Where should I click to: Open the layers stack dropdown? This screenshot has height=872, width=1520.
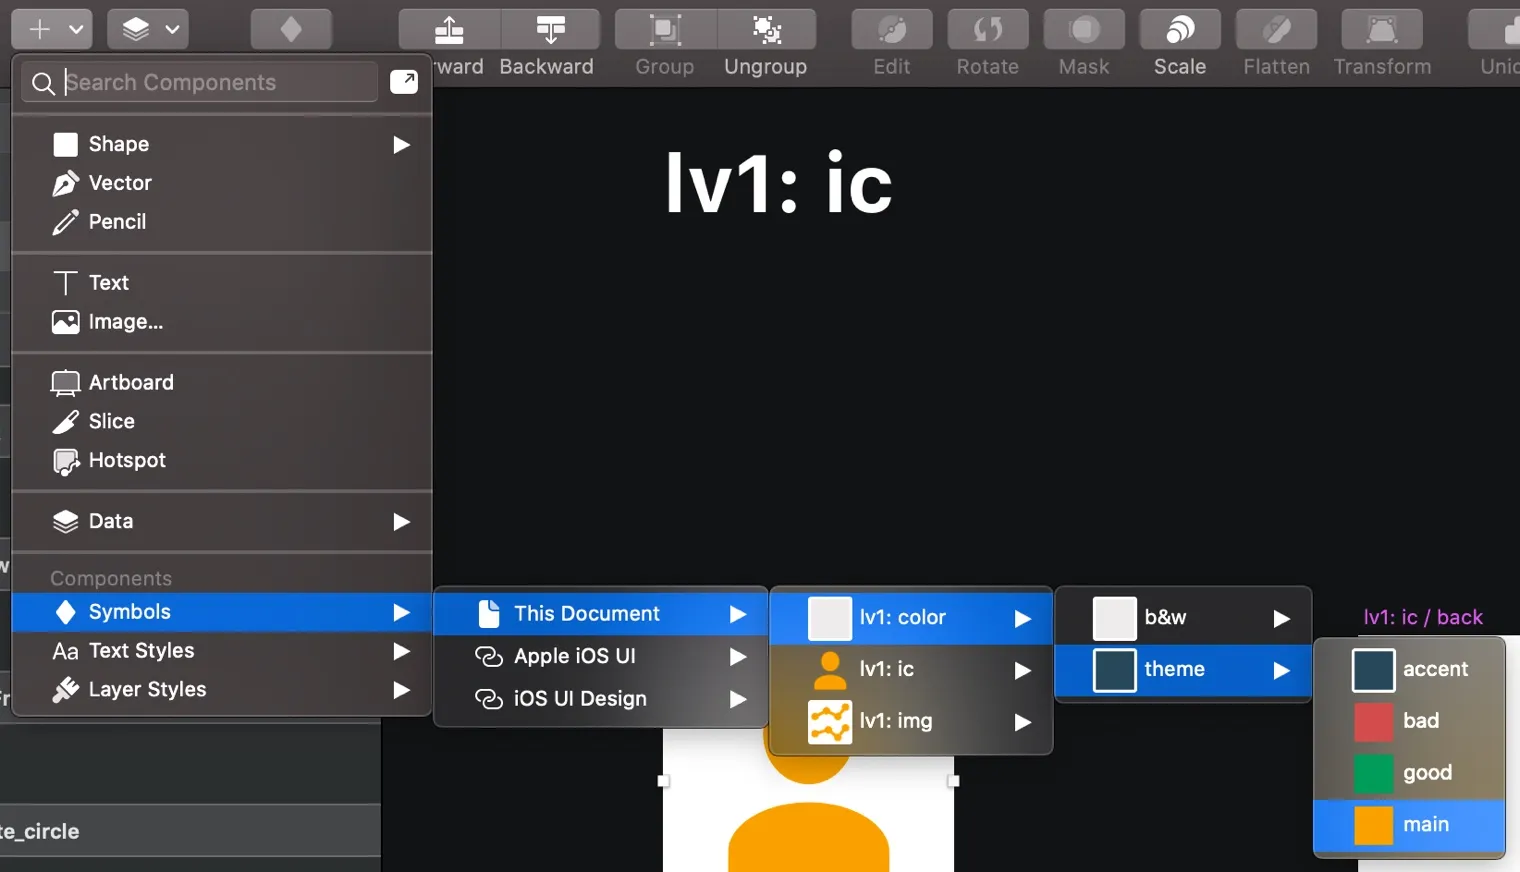[150, 30]
